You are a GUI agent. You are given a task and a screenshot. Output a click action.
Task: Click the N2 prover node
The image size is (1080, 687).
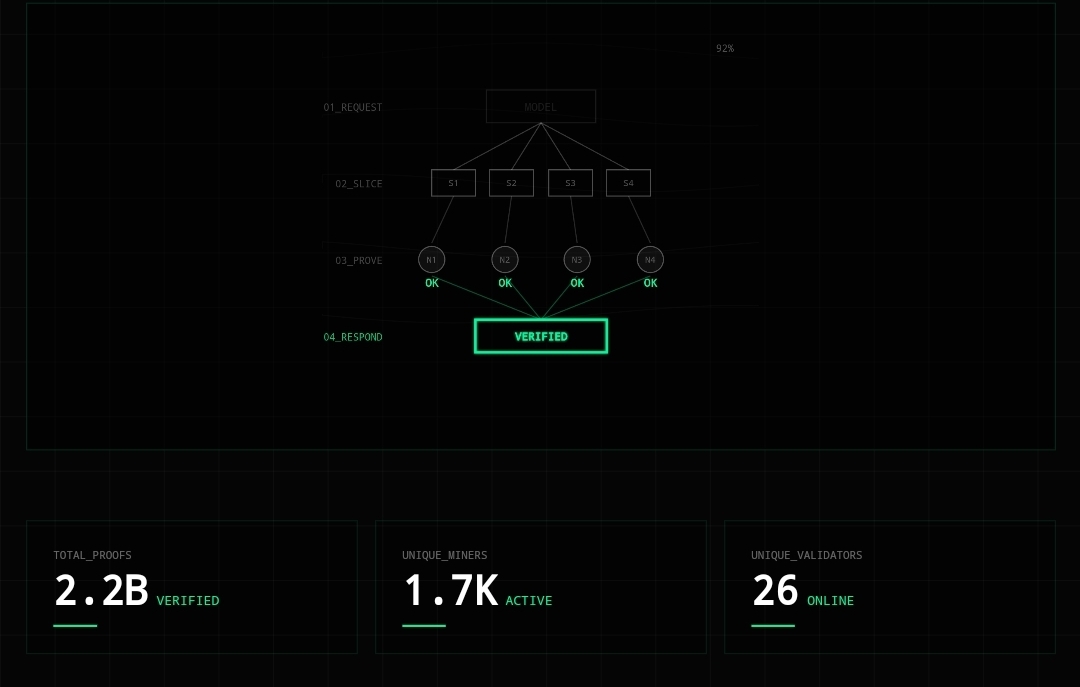[505, 260]
